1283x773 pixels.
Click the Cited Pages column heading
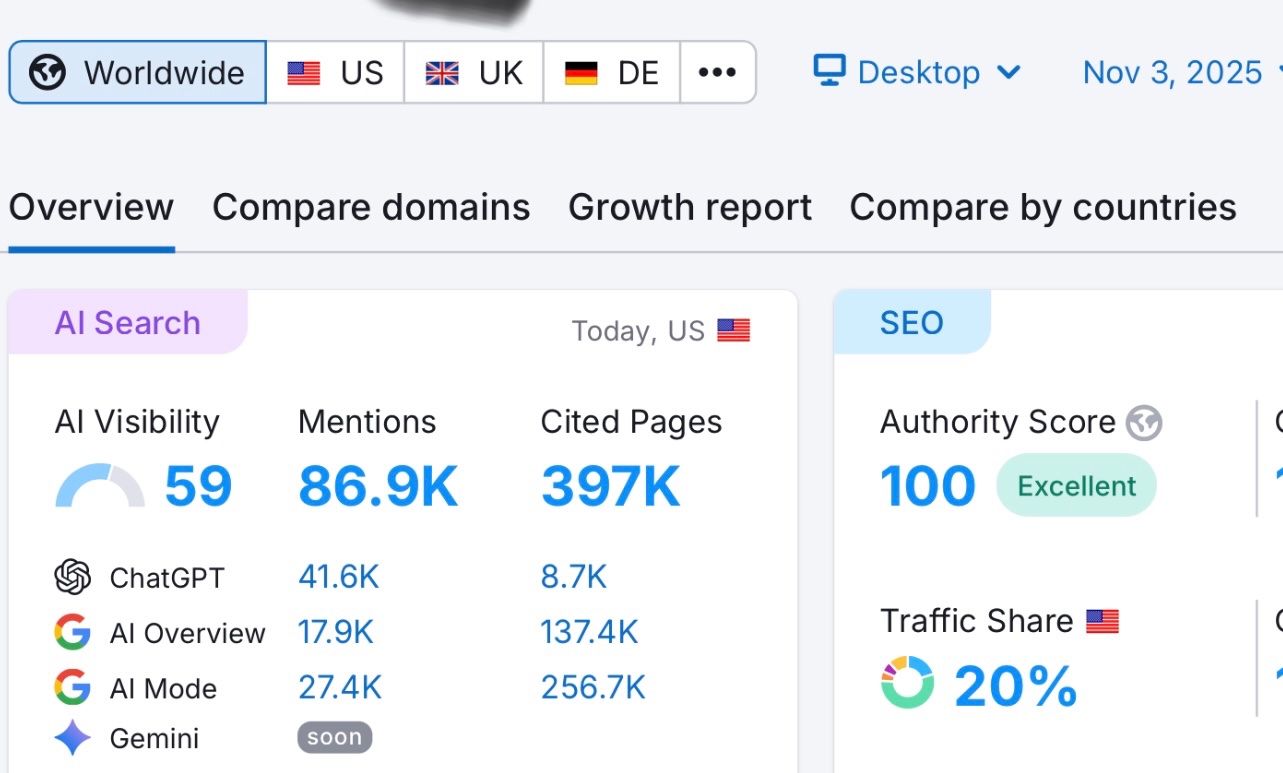tap(632, 422)
